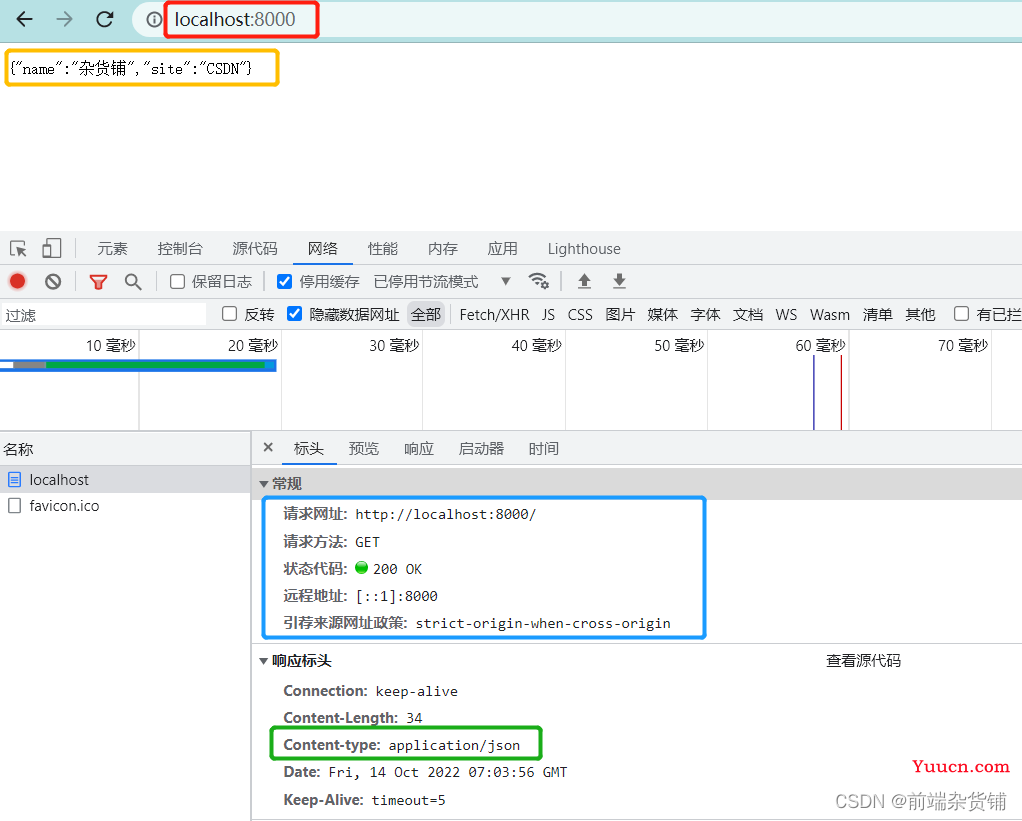
Task: Select the 标头 detail tab
Action: click(308, 448)
